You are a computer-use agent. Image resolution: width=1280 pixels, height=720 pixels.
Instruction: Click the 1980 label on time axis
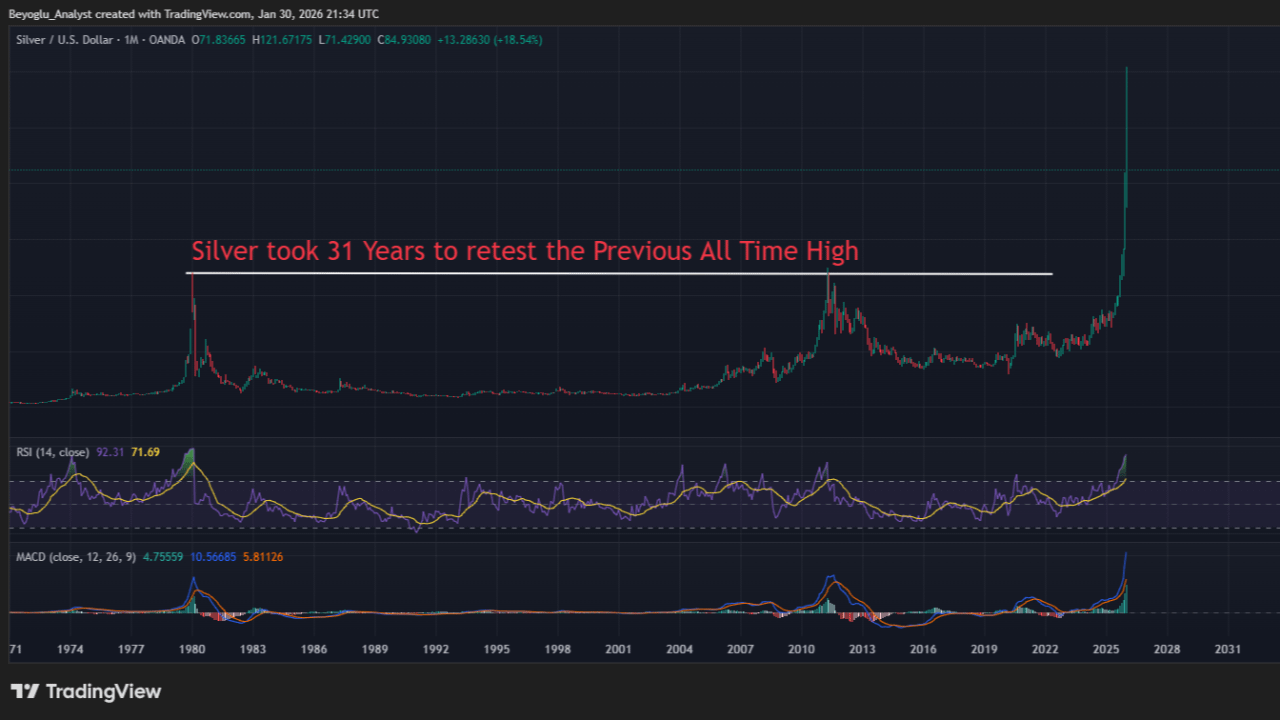[192, 649]
